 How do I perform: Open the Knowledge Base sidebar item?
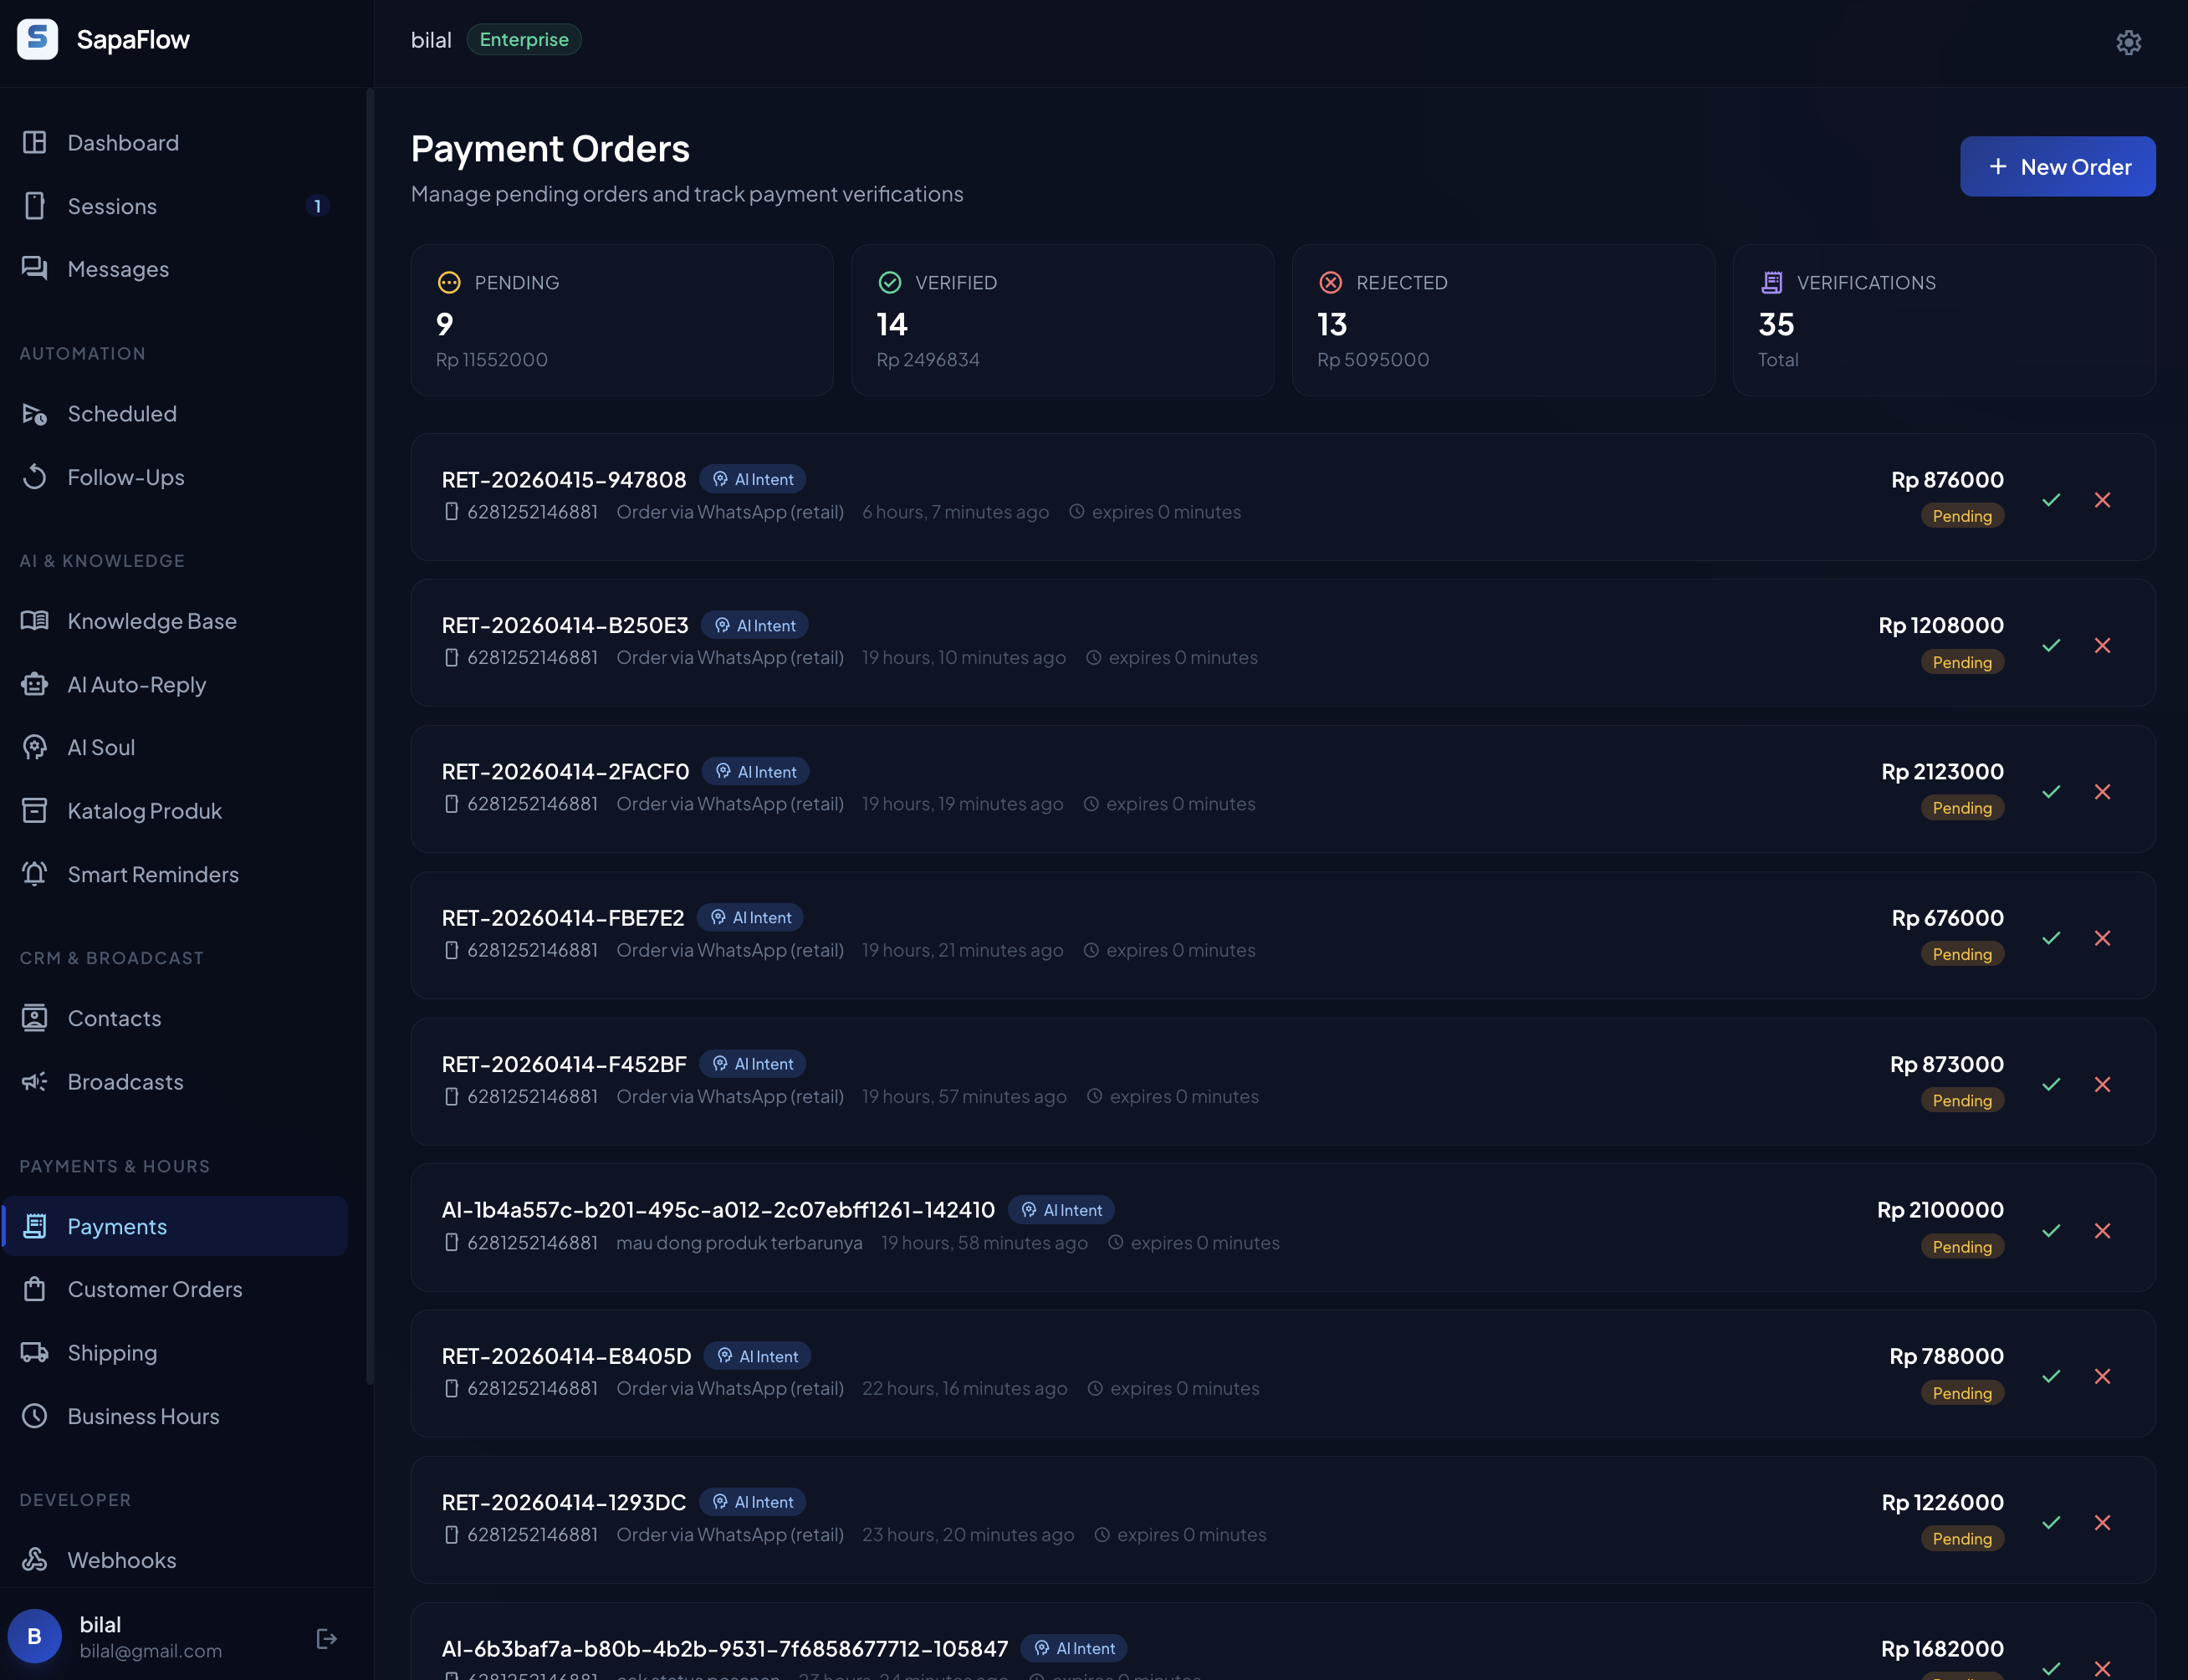(x=152, y=621)
